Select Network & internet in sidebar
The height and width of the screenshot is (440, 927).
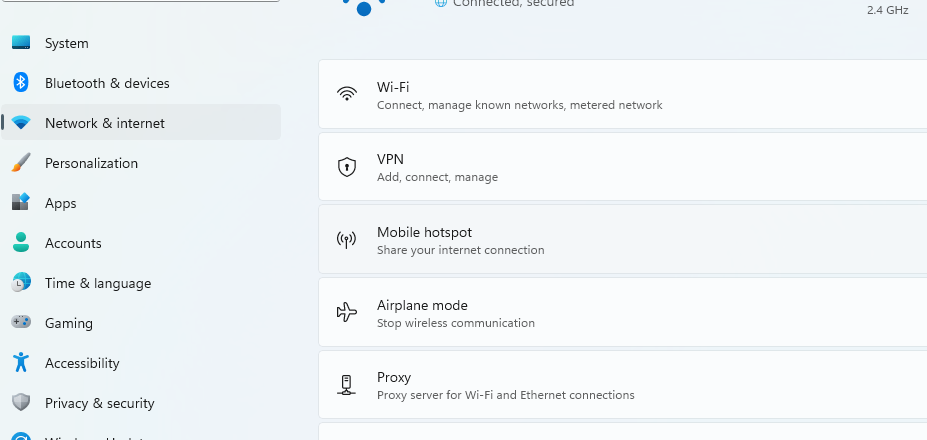[141, 122]
